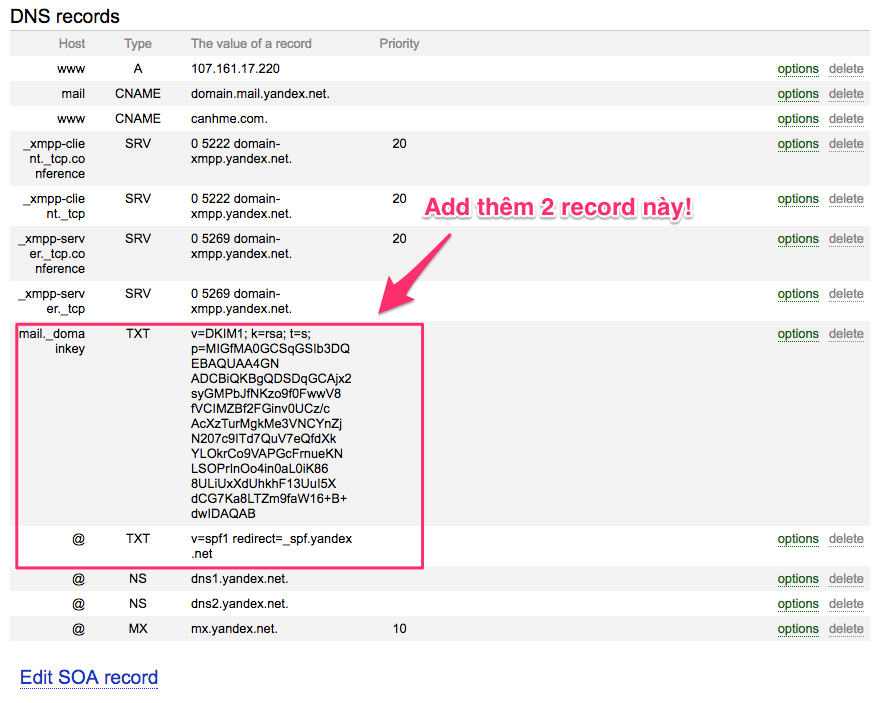Open options for mail CNAME record
Image resolution: width=883 pixels, height=703 pixels.
click(798, 94)
